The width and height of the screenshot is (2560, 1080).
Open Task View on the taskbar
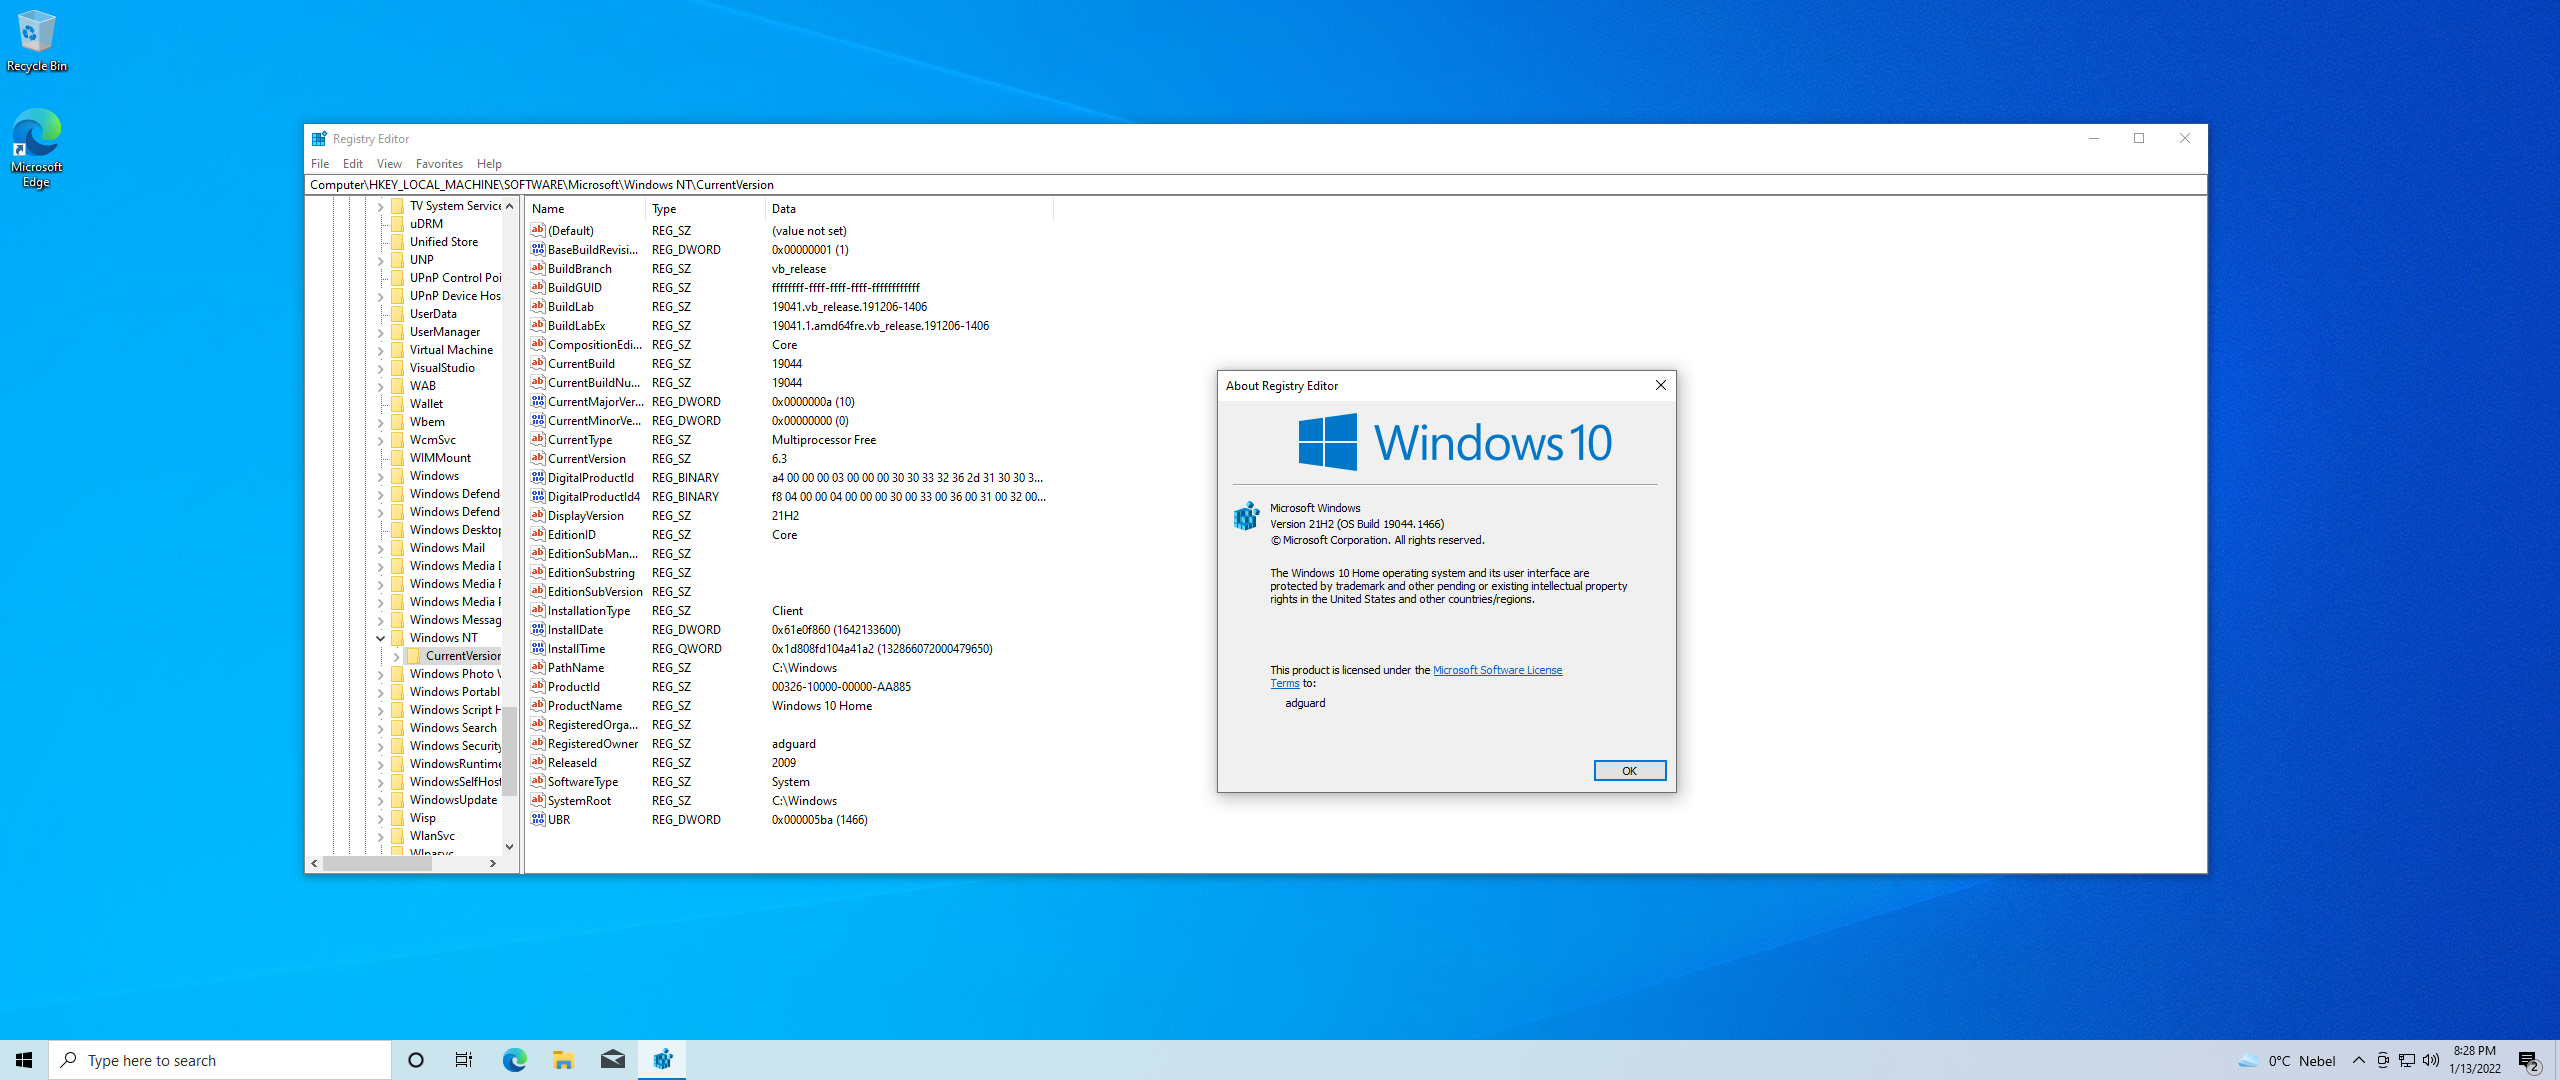click(464, 1060)
